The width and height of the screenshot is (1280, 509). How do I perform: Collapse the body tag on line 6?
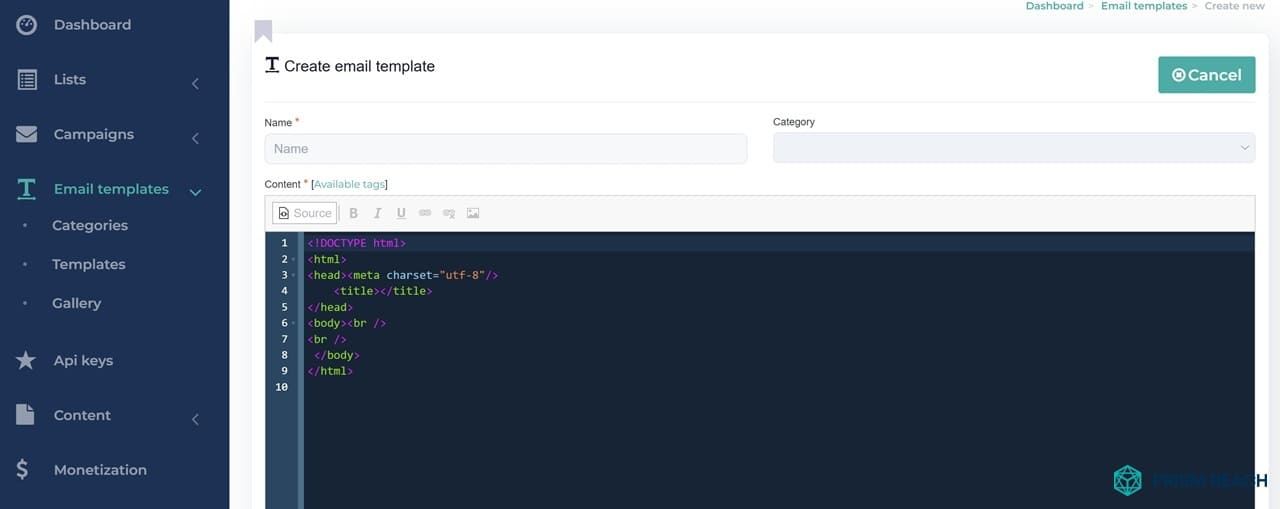tap(294, 324)
